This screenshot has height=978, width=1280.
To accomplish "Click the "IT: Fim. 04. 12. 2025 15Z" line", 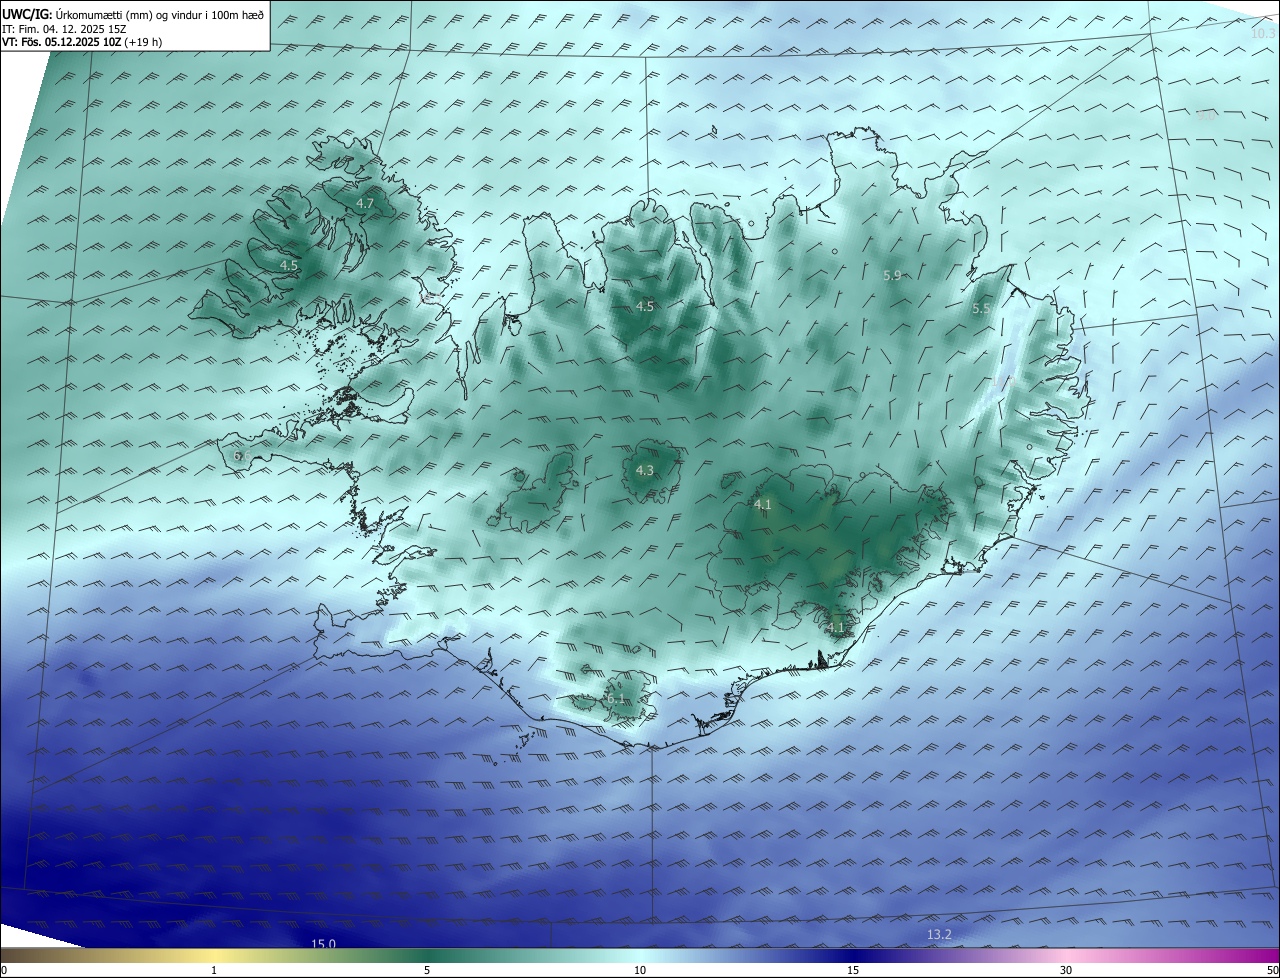I will (x=65, y=29).
